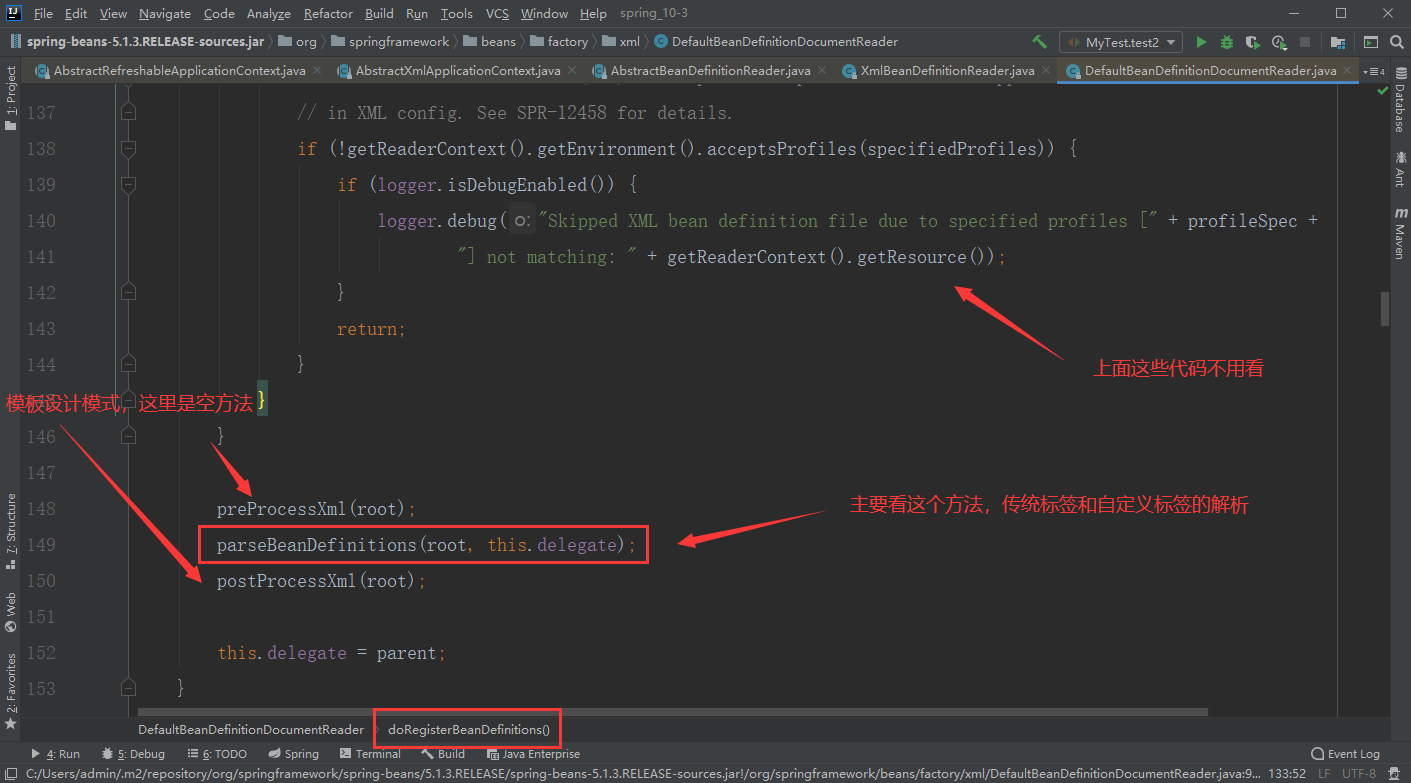Click the gray Stop square icon
The height and width of the screenshot is (783, 1411).
tap(1305, 42)
